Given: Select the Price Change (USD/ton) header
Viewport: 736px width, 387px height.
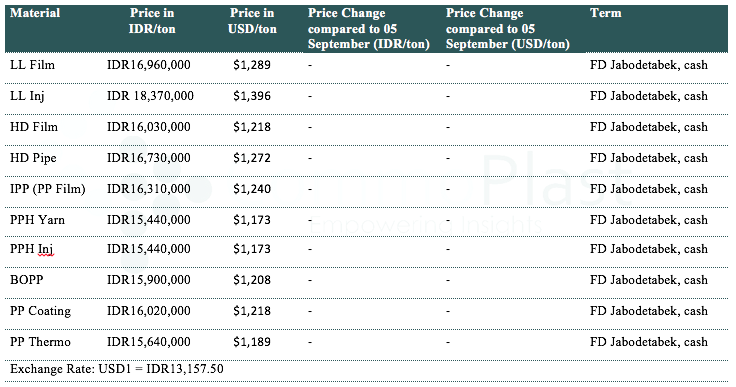Looking at the screenshot, I should click(508, 29).
